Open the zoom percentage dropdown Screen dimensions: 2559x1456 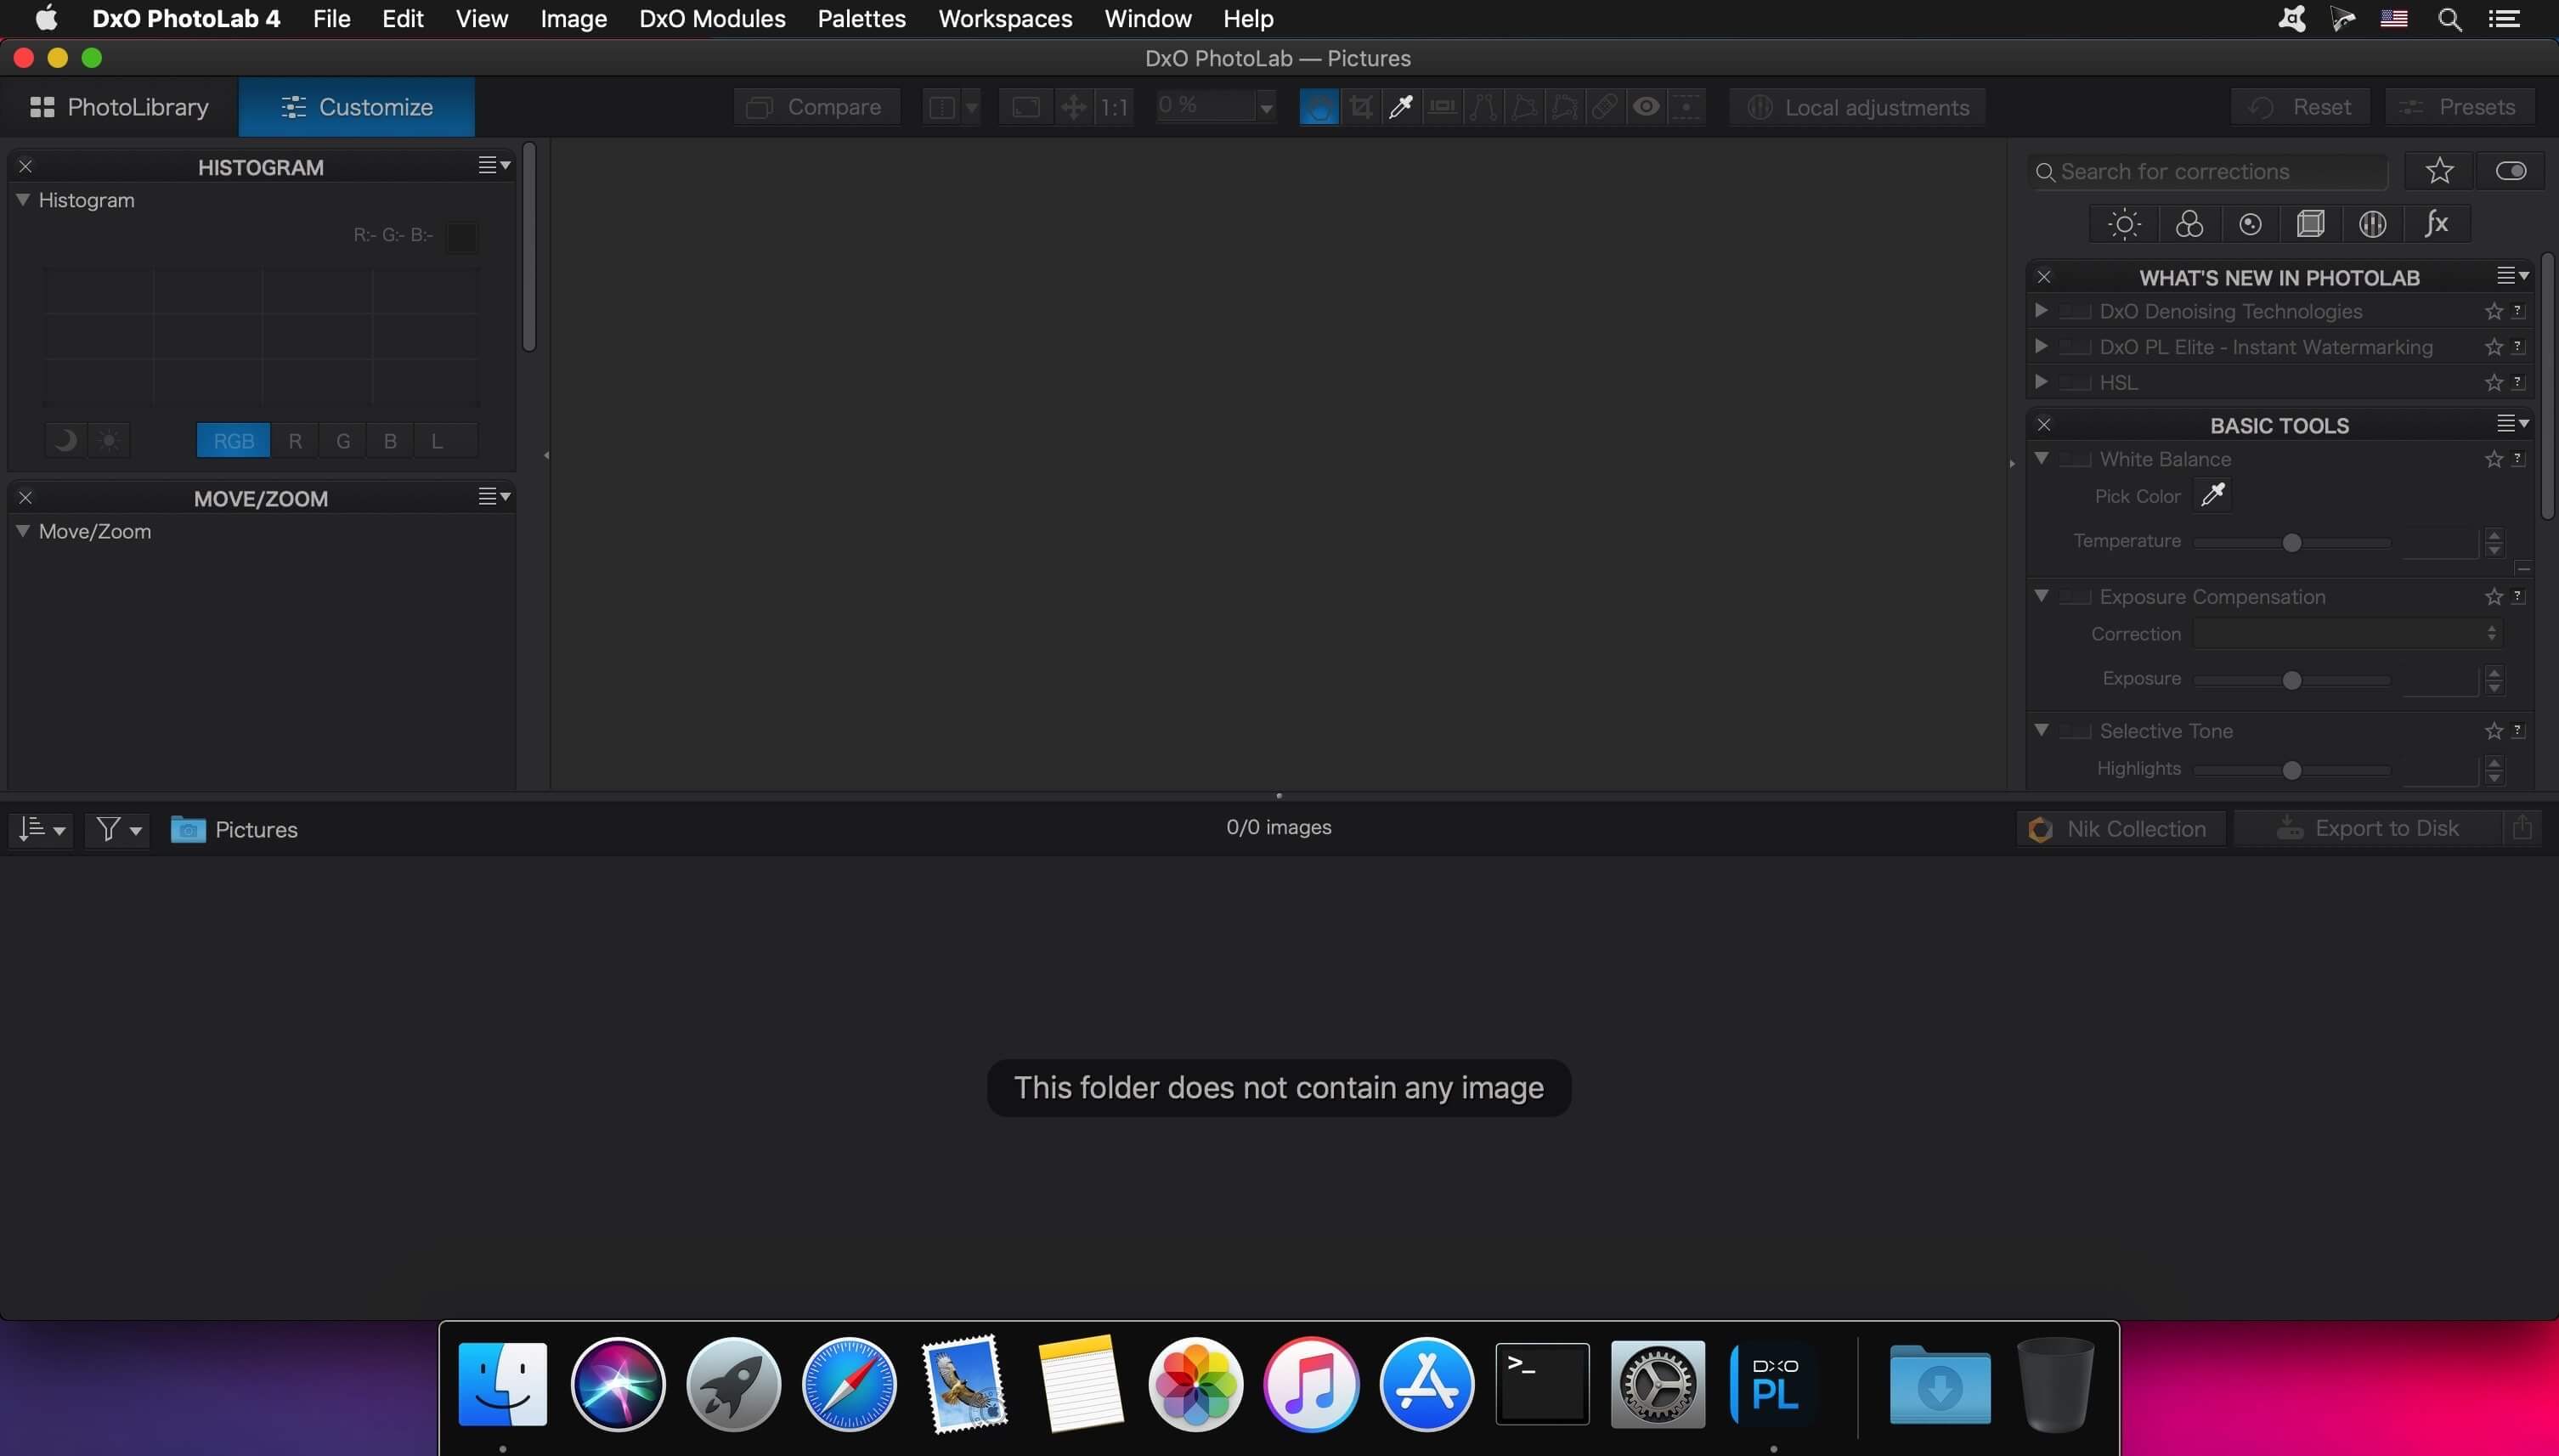[x=1266, y=107]
